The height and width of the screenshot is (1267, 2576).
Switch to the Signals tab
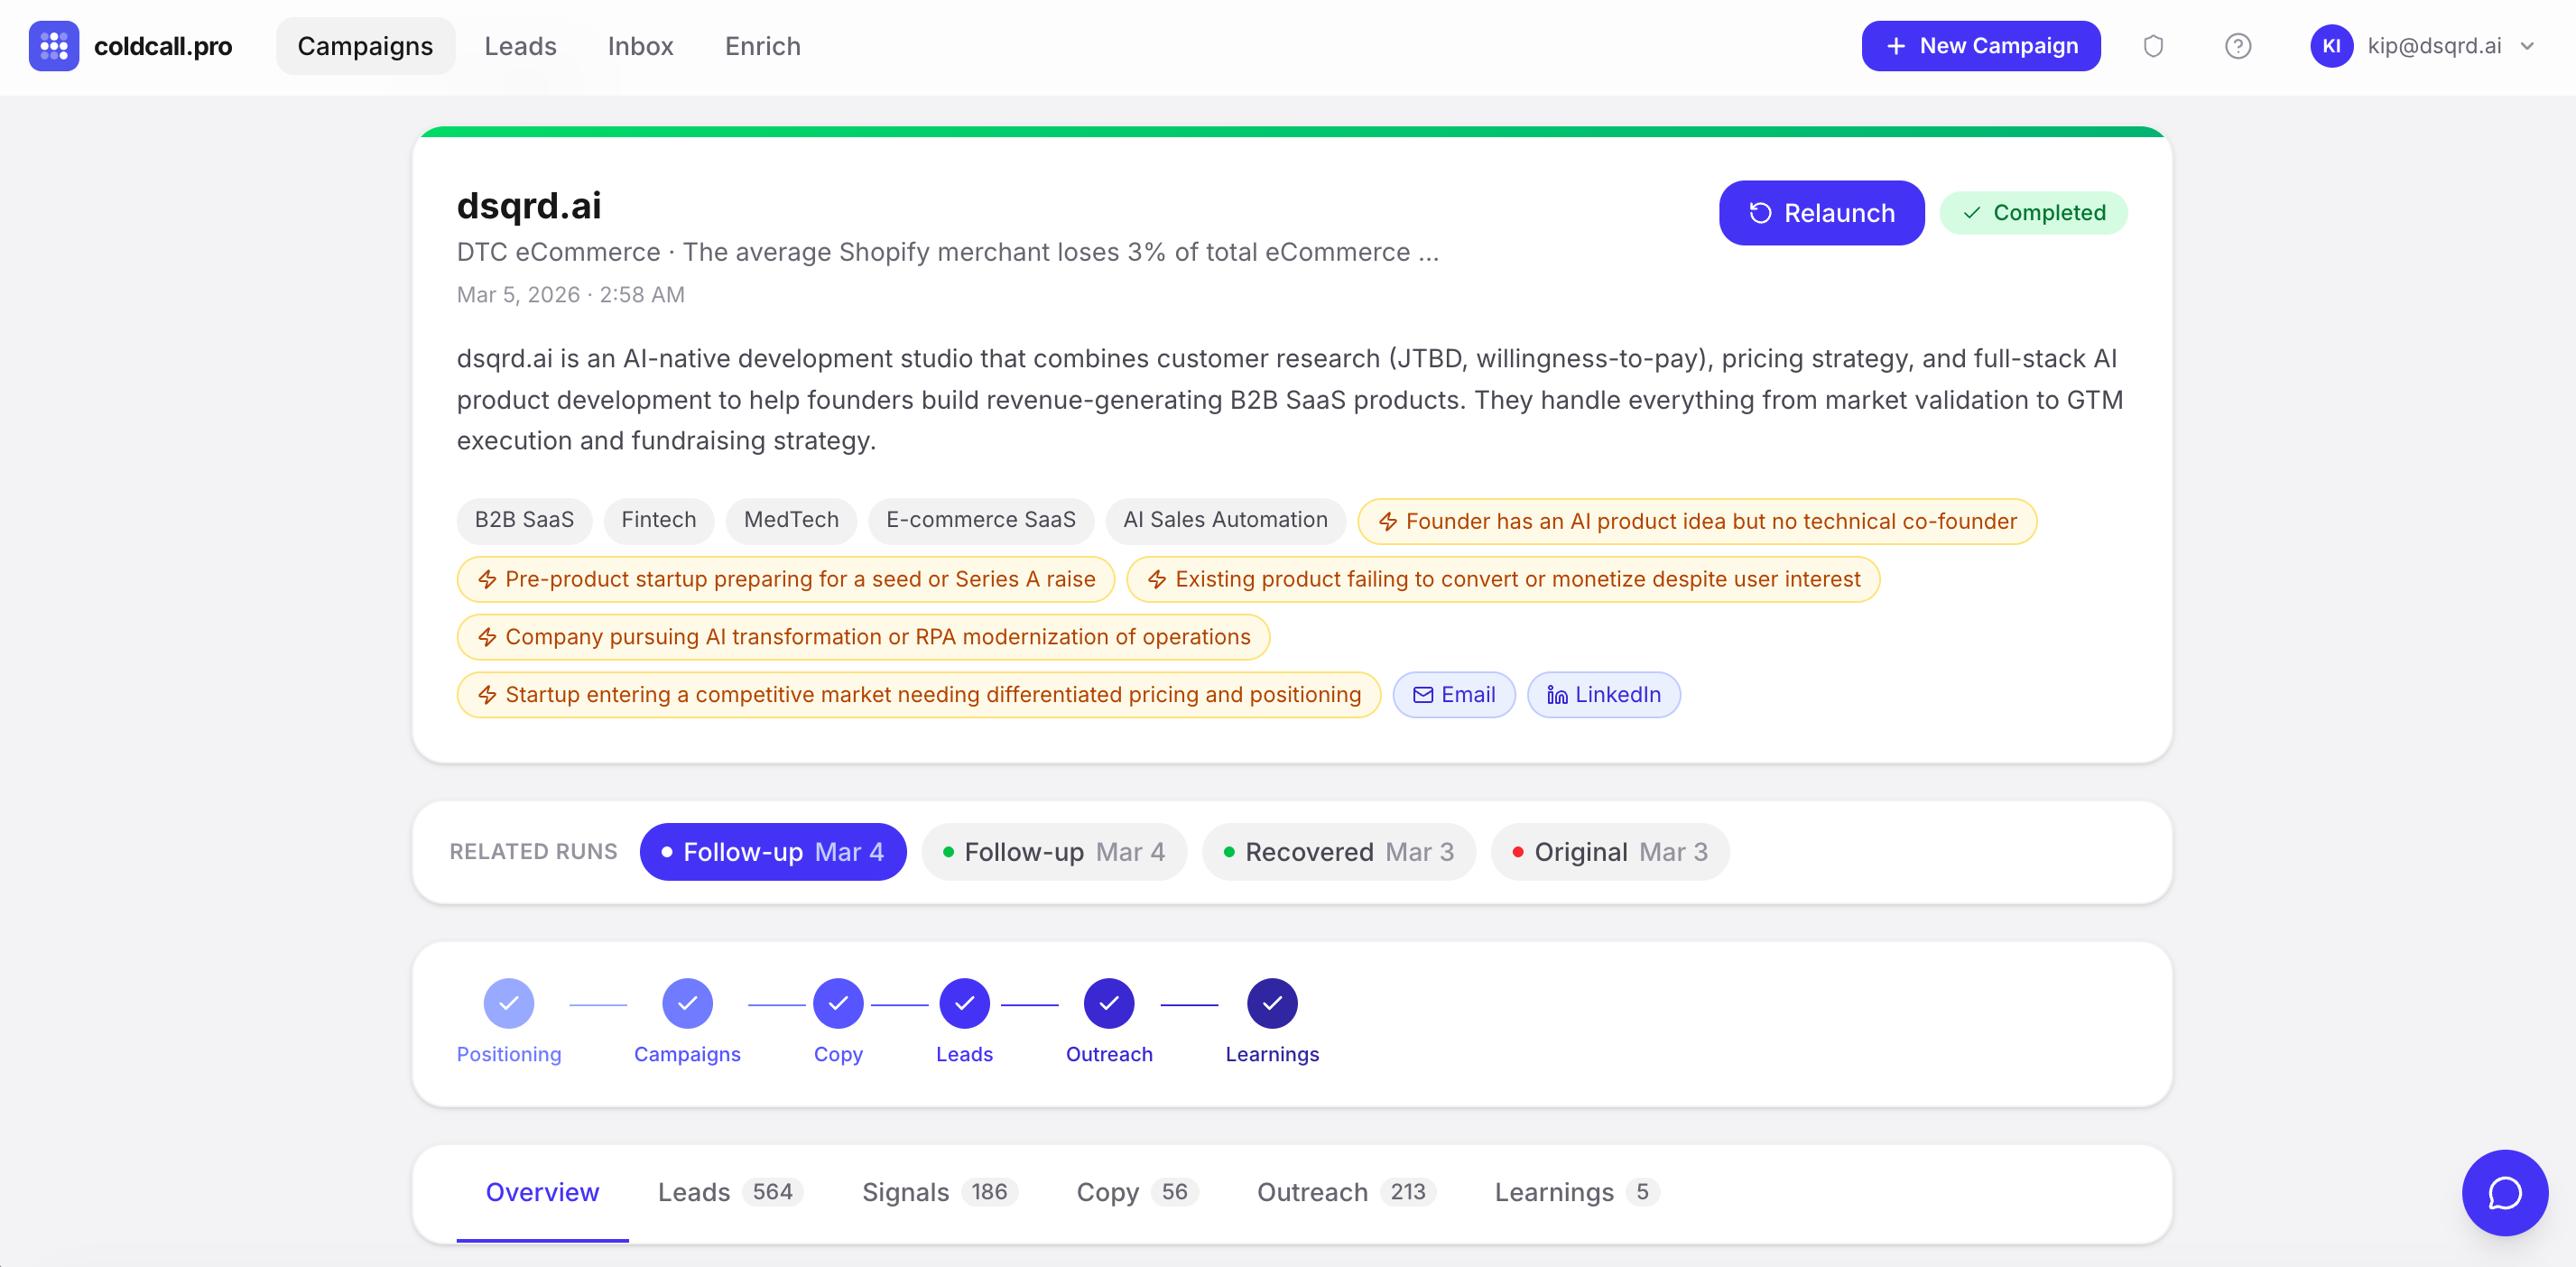(938, 1192)
